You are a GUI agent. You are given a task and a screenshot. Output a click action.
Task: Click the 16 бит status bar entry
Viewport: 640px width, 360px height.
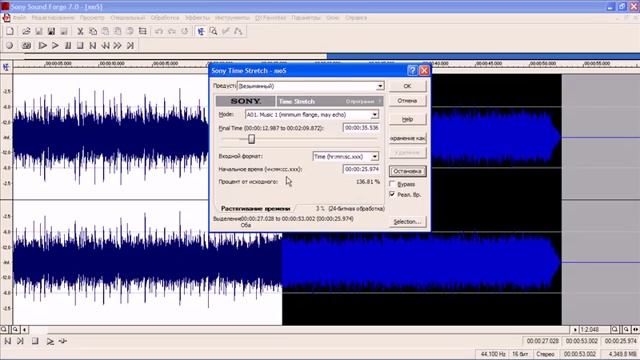520,354
